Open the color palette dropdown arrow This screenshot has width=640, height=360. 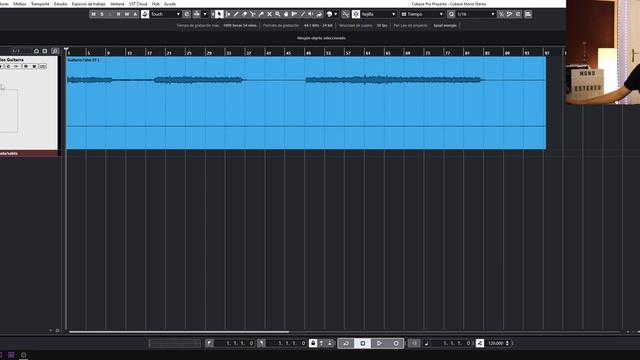point(336,14)
